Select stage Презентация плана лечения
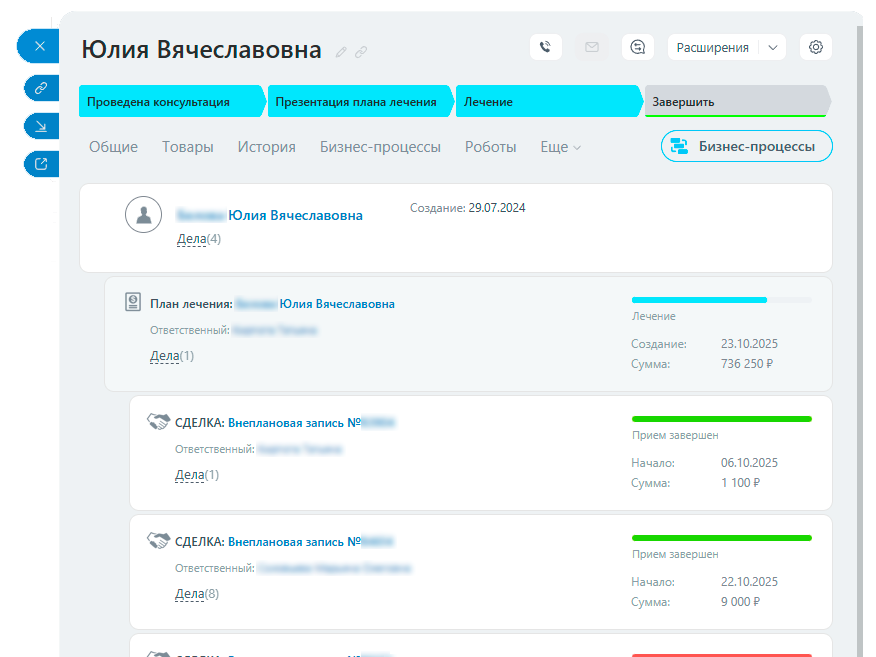Image resolution: width=876 pixels, height=657 pixels. click(x=359, y=102)
